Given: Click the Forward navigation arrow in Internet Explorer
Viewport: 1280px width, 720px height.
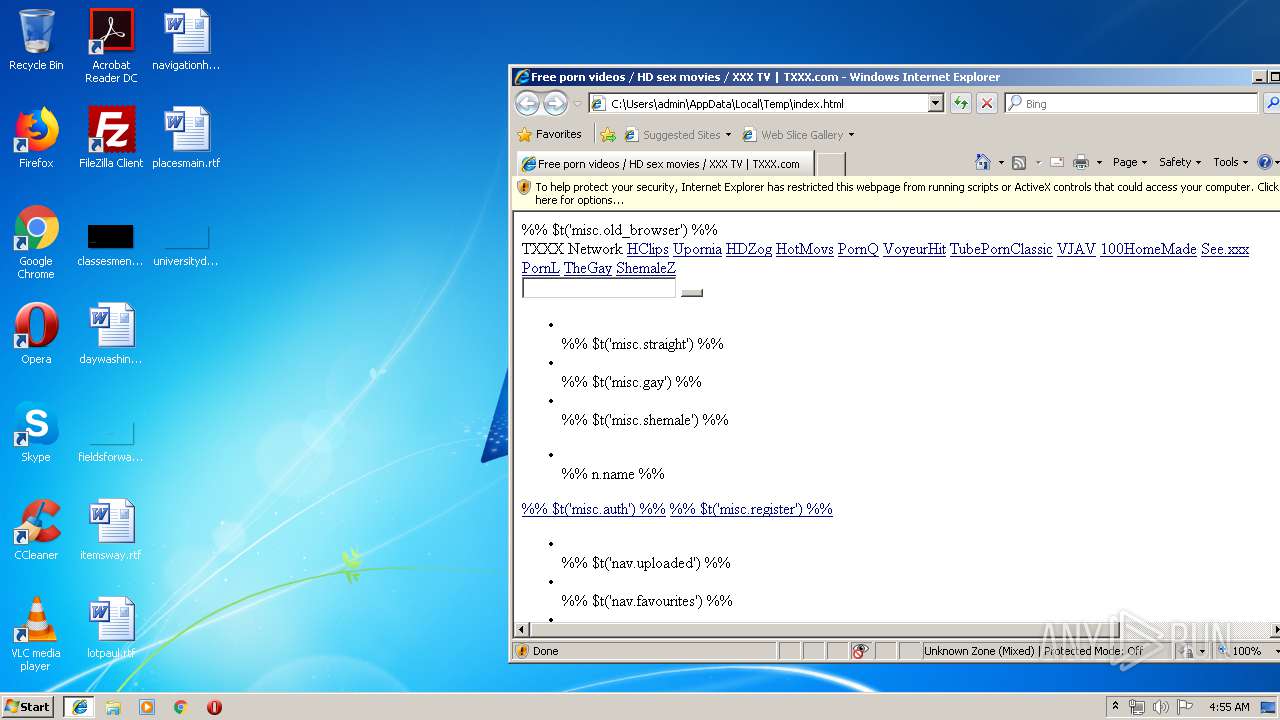Looking at the screenshot, I should click(x=554, y=103).
